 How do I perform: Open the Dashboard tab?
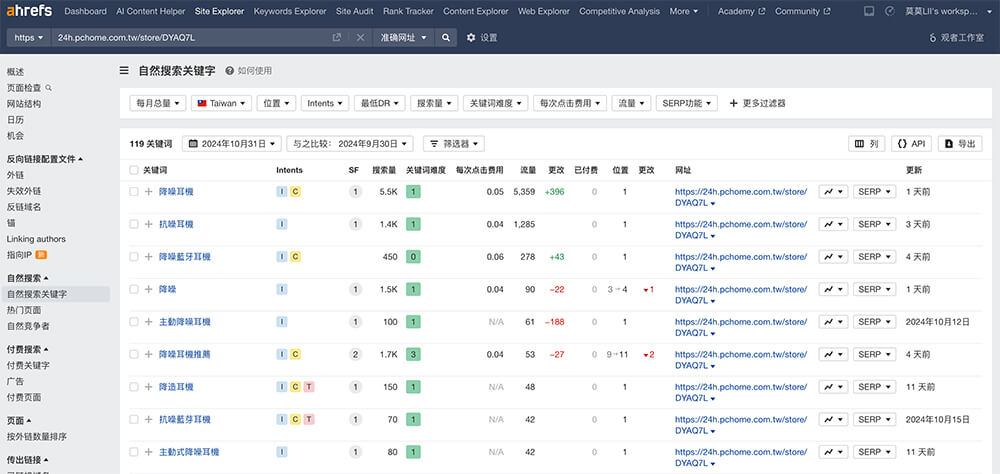[x=85, y=11]
